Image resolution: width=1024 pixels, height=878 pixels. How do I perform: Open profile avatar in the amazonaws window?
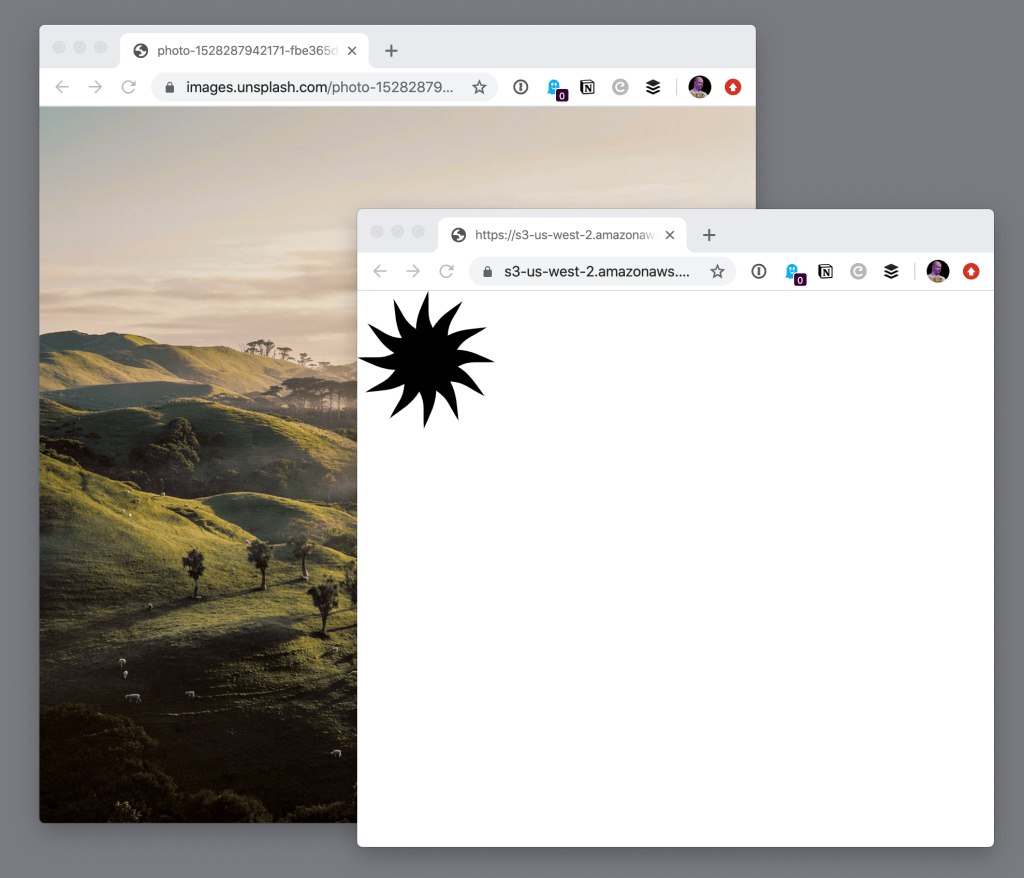(938, 271)
